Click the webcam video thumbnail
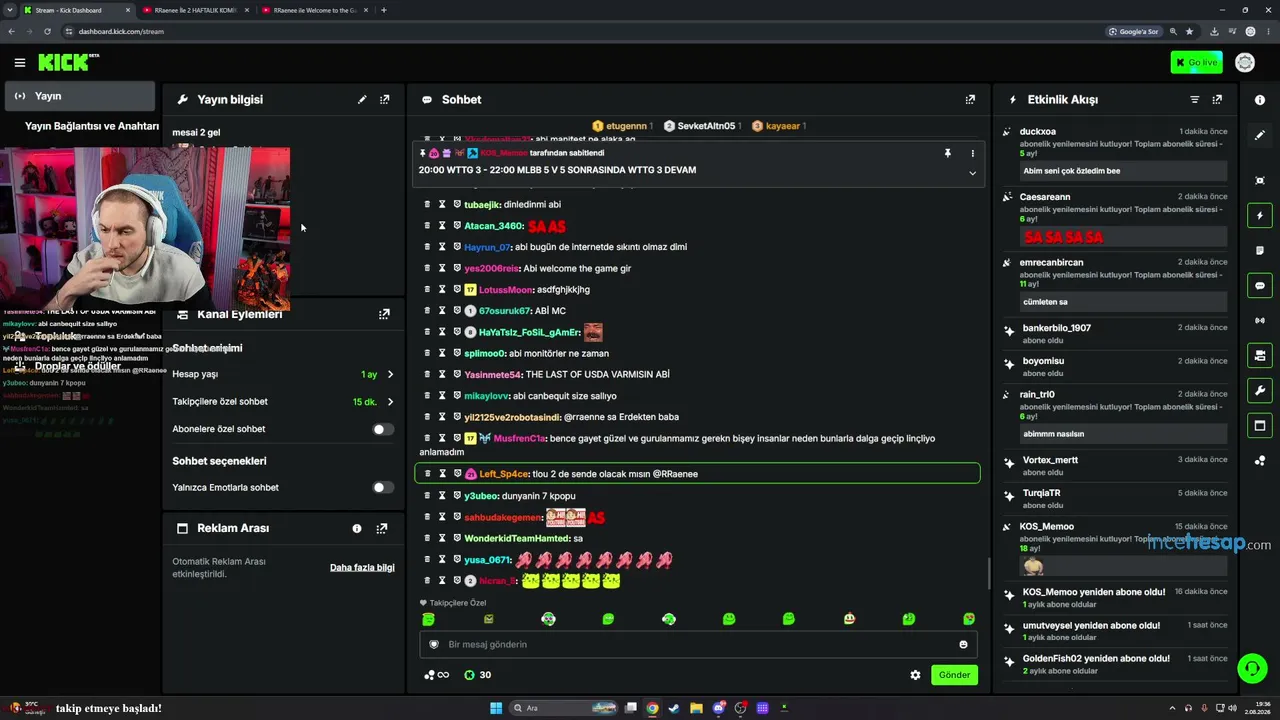The width and height of the screenshot is (1280, 720). (145, 228)
